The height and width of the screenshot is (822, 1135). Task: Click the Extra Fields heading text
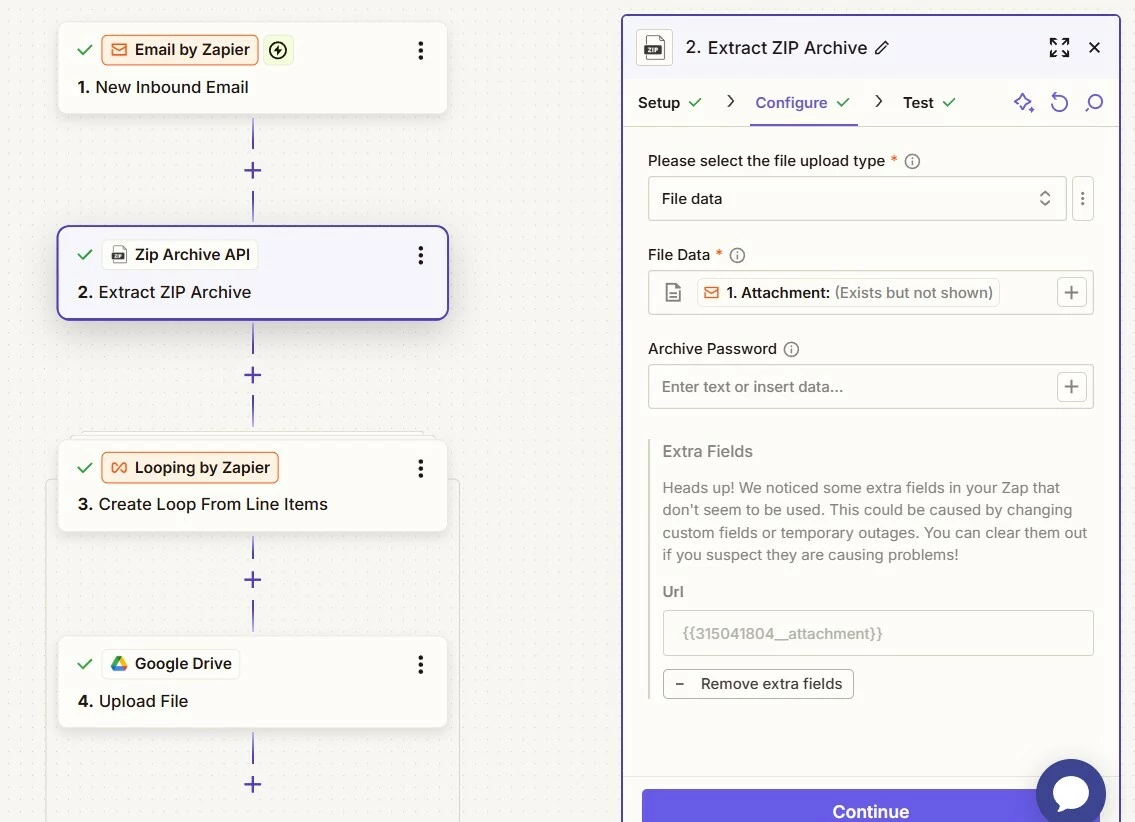pyautogui.click(x=708, y=452)
